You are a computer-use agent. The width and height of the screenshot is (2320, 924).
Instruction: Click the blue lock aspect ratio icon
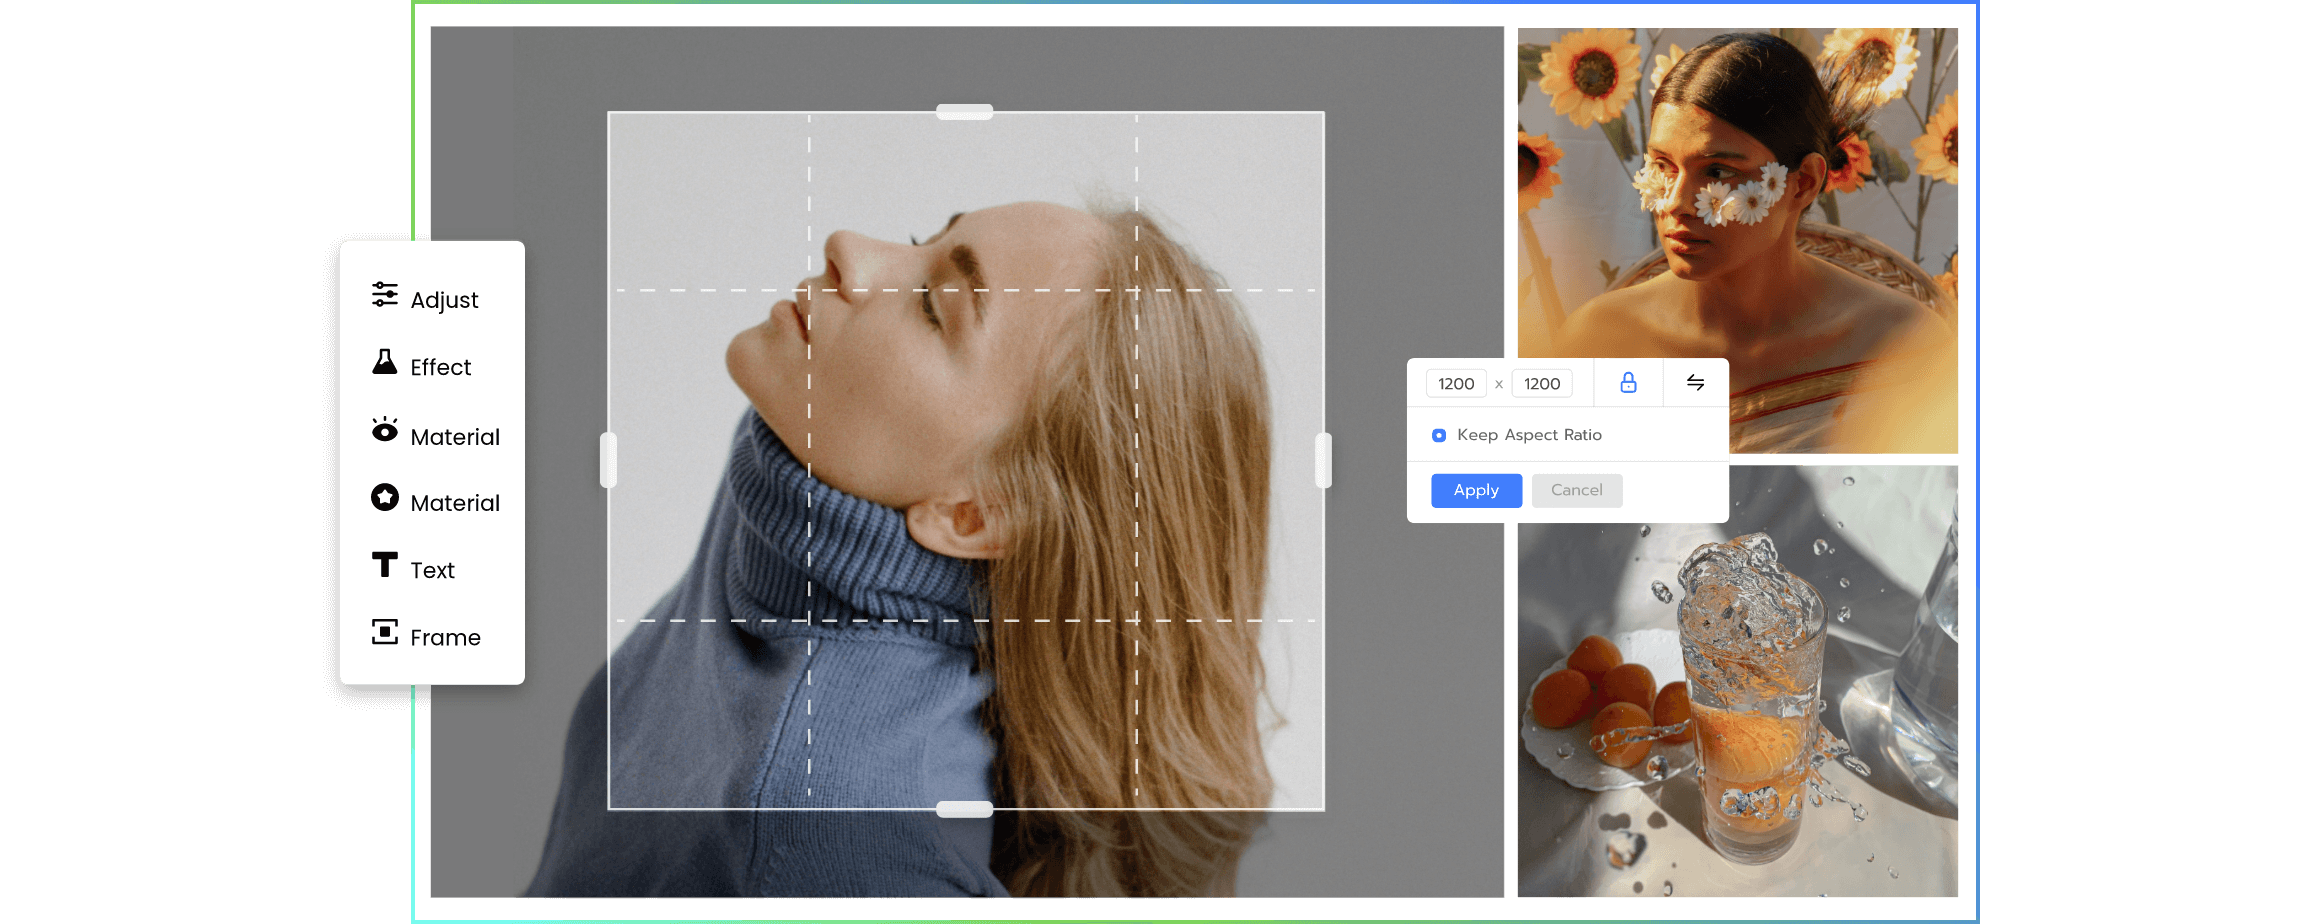(1628, 383)
